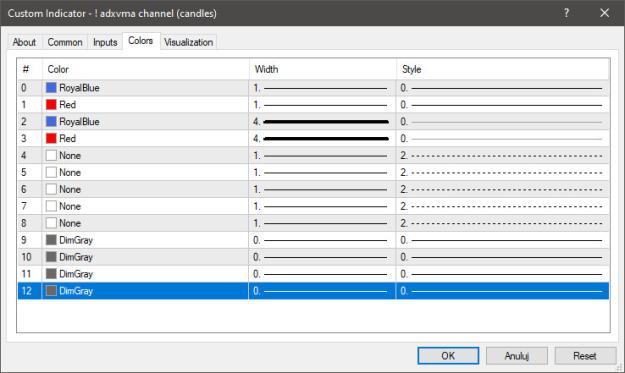The width and height of the screenshot is (625, 373).
Task: Close the Custom Indicator dialog
Action: 604,13
